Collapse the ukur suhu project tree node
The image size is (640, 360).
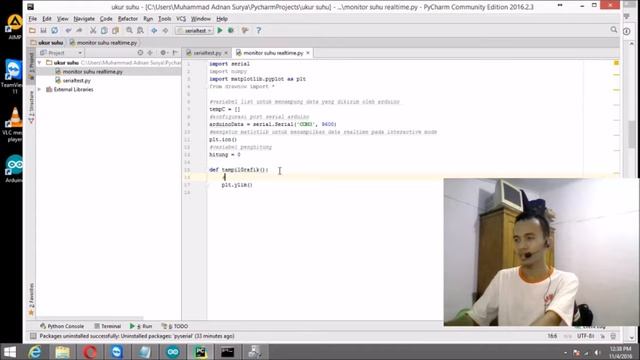[40, 63]
